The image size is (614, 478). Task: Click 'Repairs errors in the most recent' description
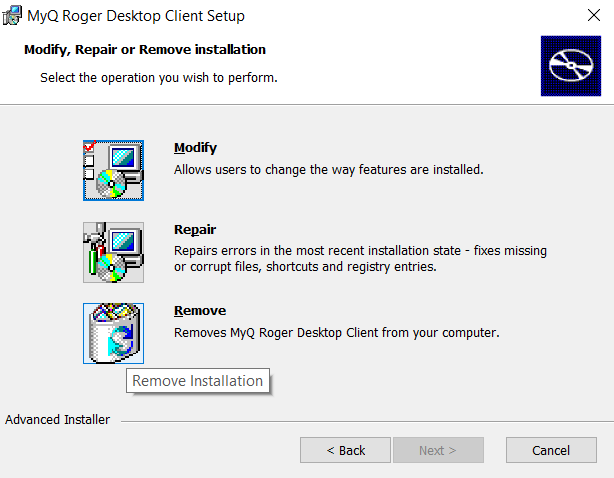pyautogui.click(x=360, y=251)
